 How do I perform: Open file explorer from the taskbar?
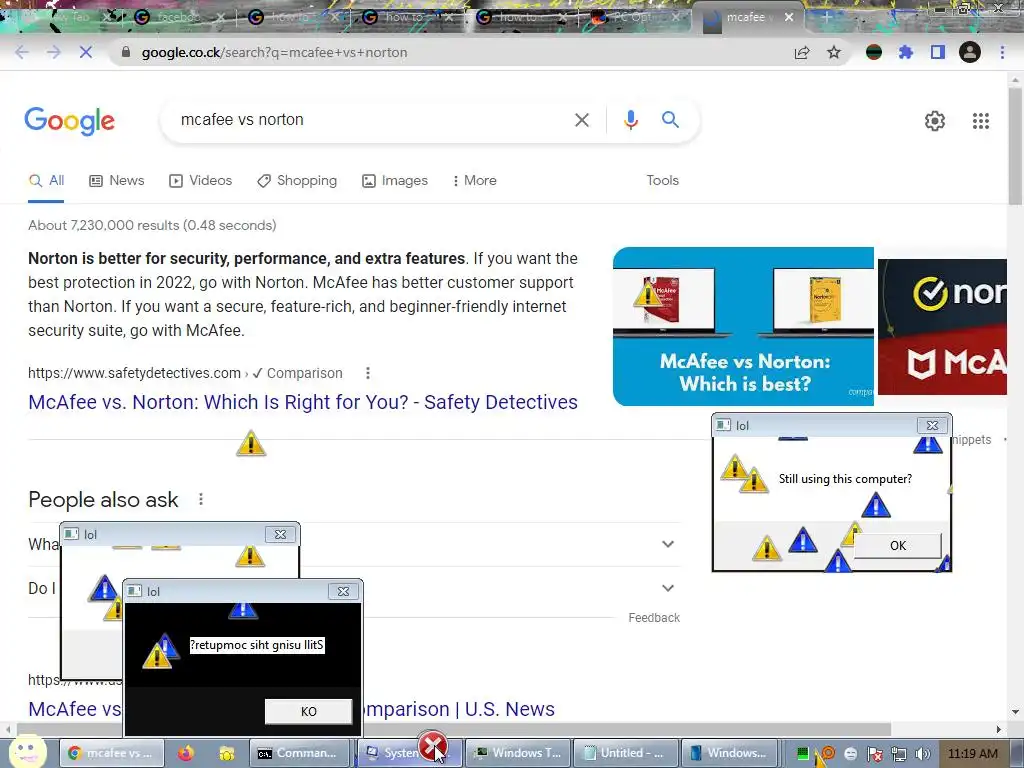click(x=227, y=753)
